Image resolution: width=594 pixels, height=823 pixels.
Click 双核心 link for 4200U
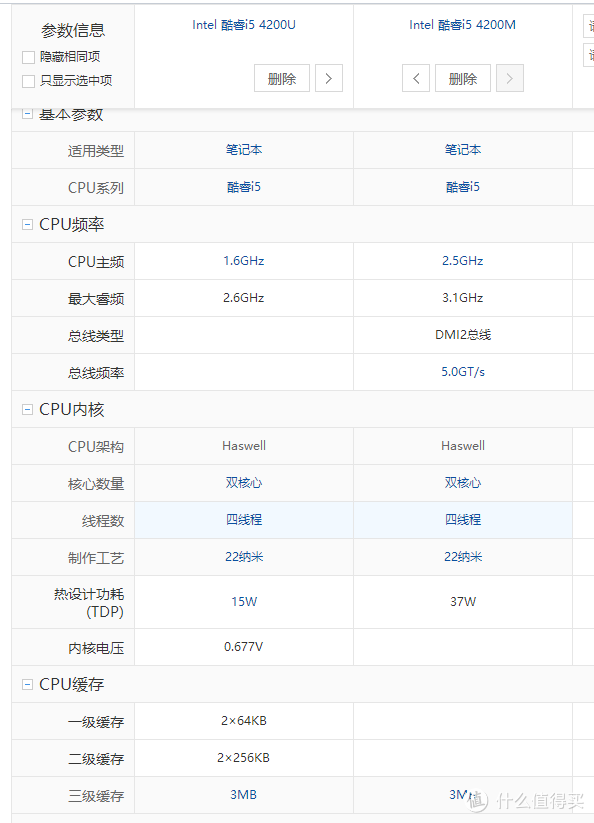point(244,482)
